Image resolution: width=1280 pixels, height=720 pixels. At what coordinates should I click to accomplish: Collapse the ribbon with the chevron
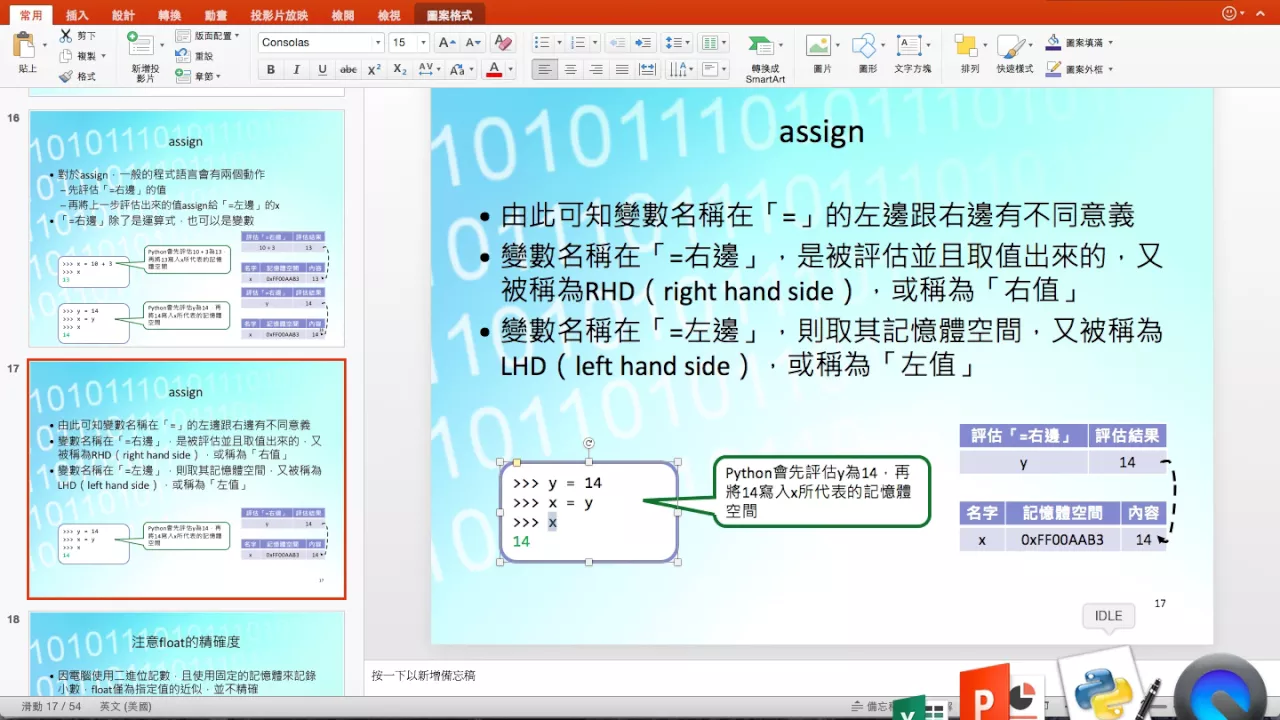click(1258, 13)
